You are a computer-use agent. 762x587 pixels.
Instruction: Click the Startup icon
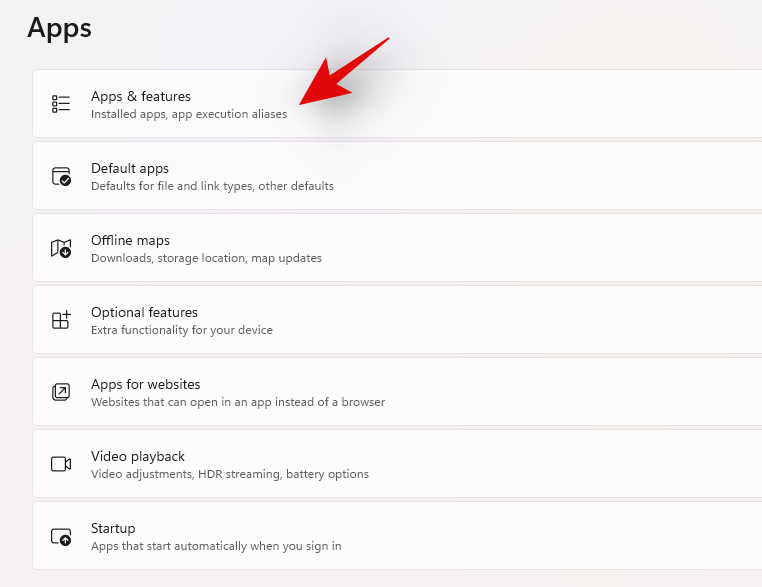(61, 536)
